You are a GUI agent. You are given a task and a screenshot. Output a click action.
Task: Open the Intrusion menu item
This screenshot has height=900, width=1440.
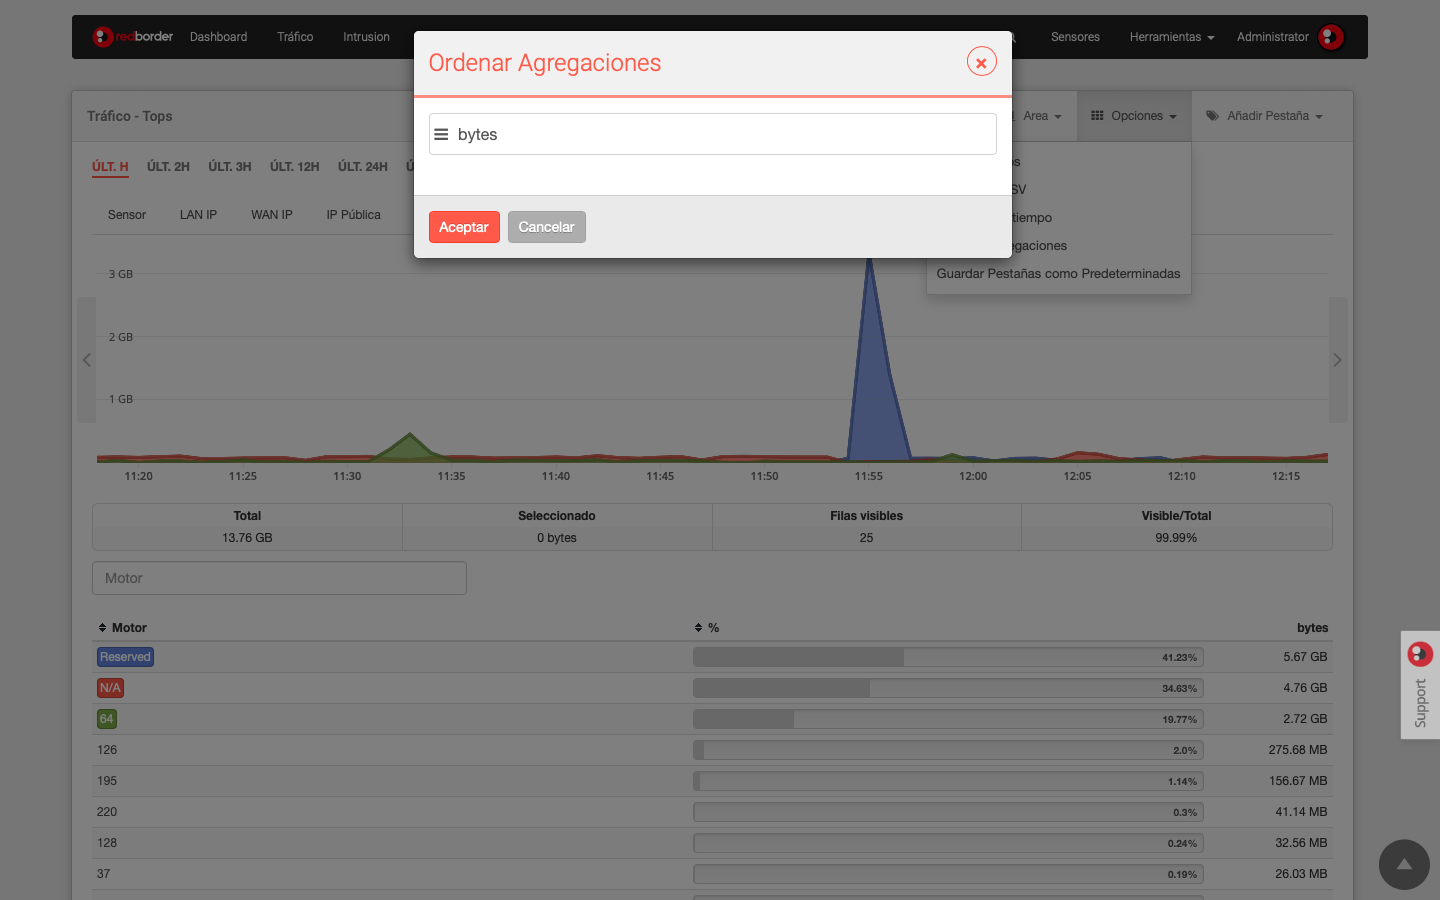pyautogui.click(x=366, y=37)
